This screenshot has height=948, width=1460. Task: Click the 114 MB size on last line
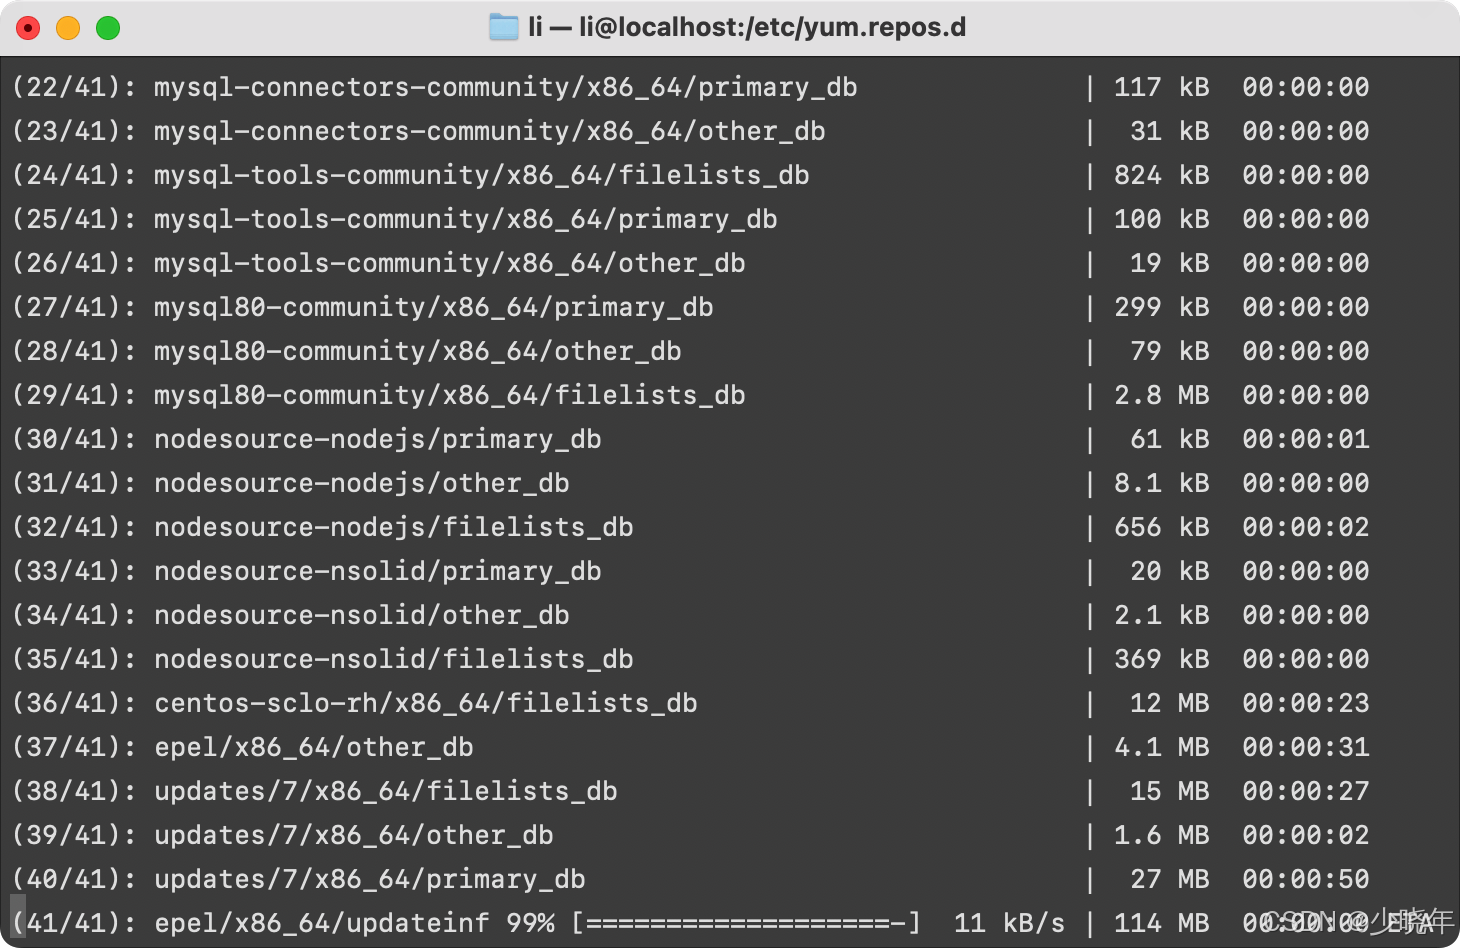[x=1161, y=923]
